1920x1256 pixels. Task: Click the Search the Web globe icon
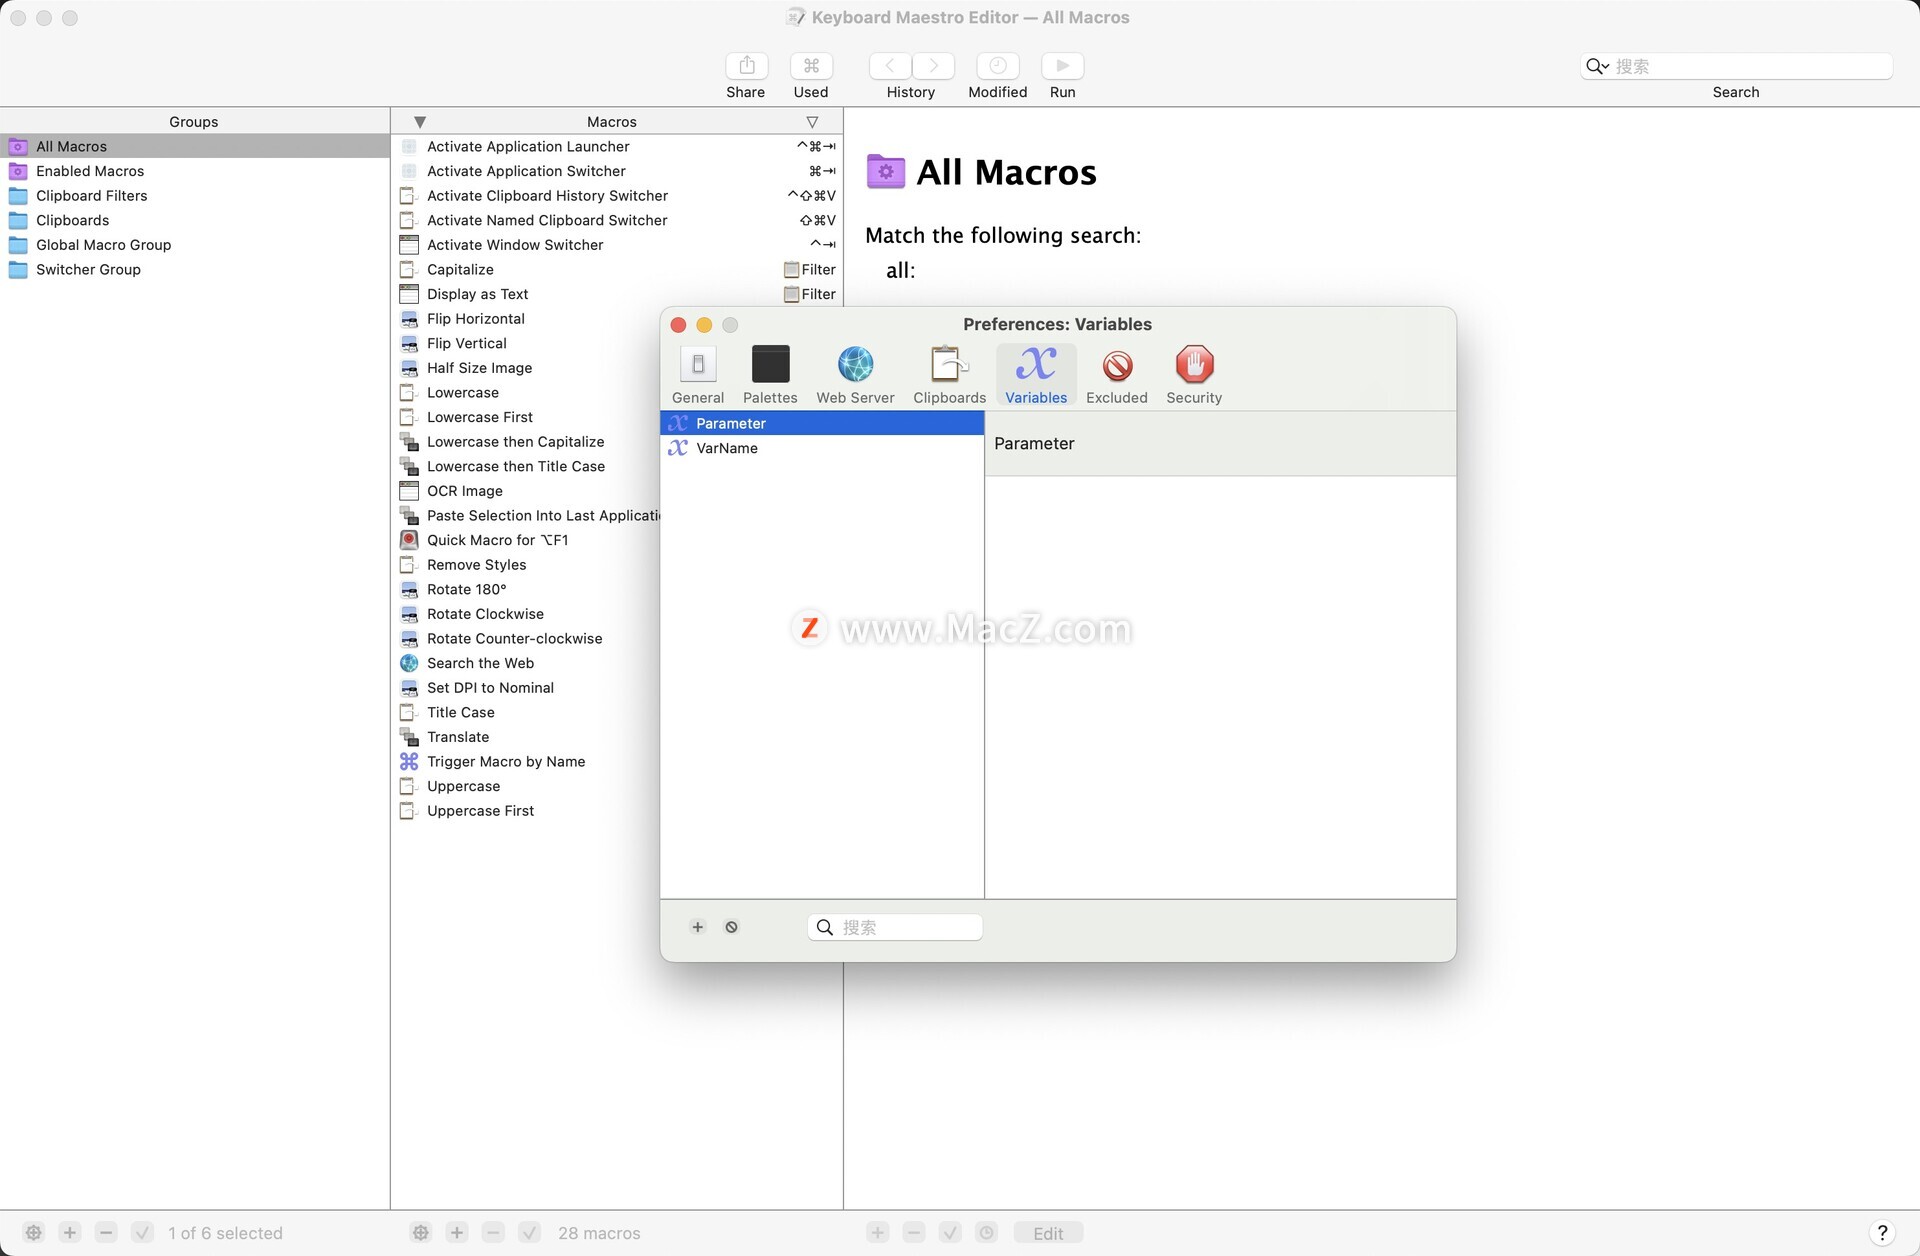[409, 663]
